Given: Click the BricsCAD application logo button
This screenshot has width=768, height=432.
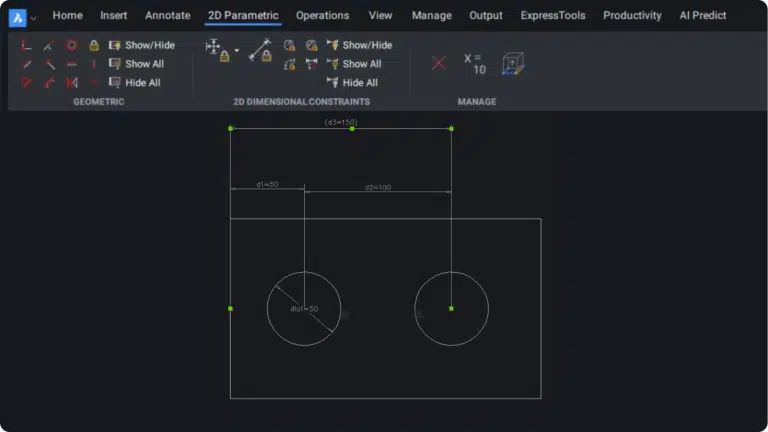Looking at the screenshot, I should [18, 16].
